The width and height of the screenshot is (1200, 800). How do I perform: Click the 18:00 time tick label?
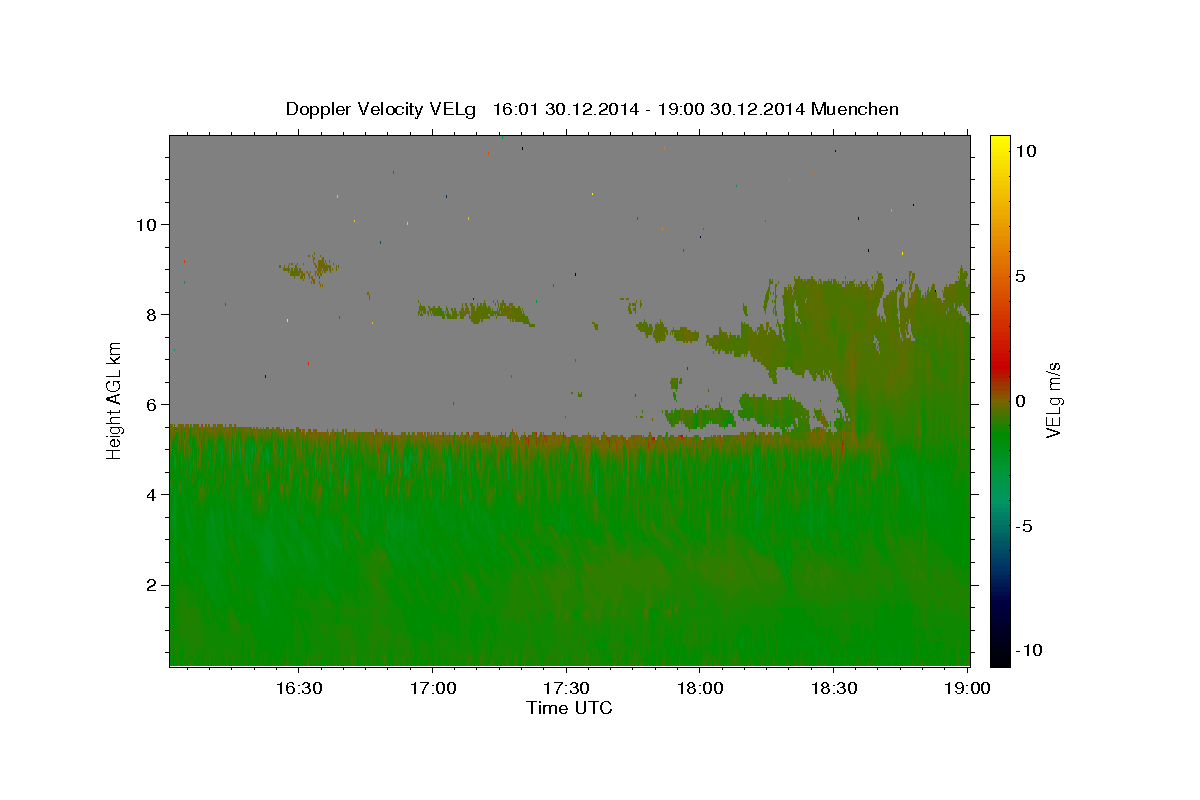pyautogui.click(x=699, y=689)
